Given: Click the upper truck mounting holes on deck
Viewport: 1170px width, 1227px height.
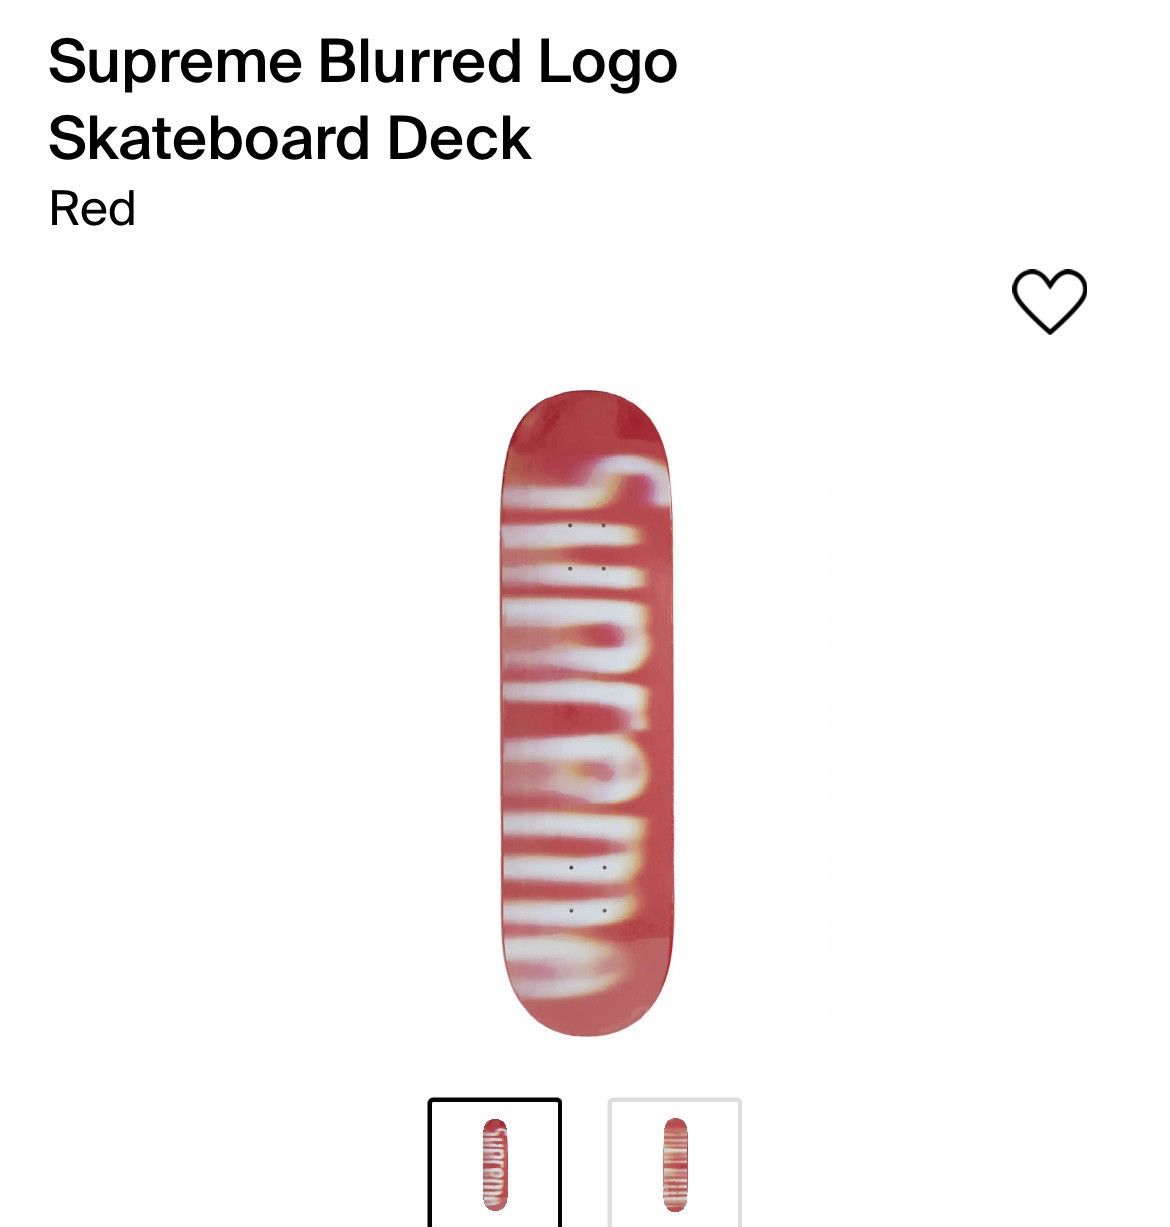Looking at the screenshot, I should [587, 546].
